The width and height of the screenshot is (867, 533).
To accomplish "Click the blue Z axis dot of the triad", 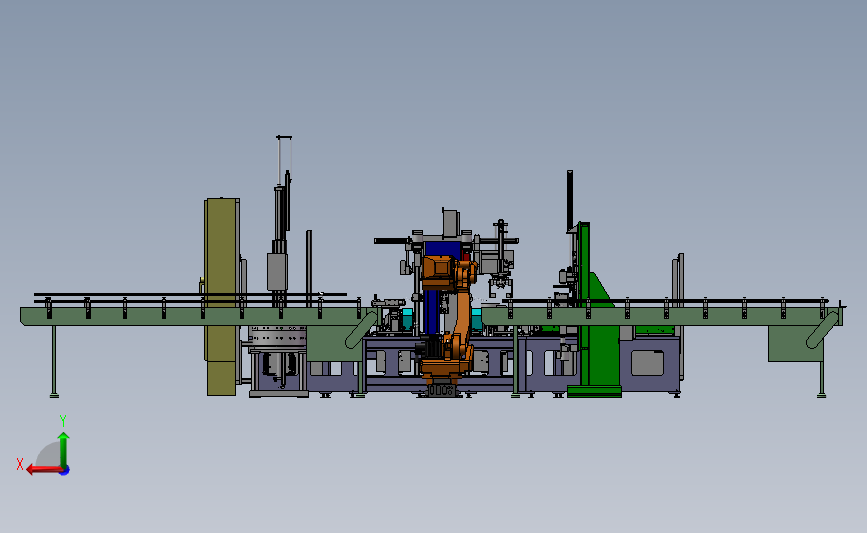I will point(65,471).
